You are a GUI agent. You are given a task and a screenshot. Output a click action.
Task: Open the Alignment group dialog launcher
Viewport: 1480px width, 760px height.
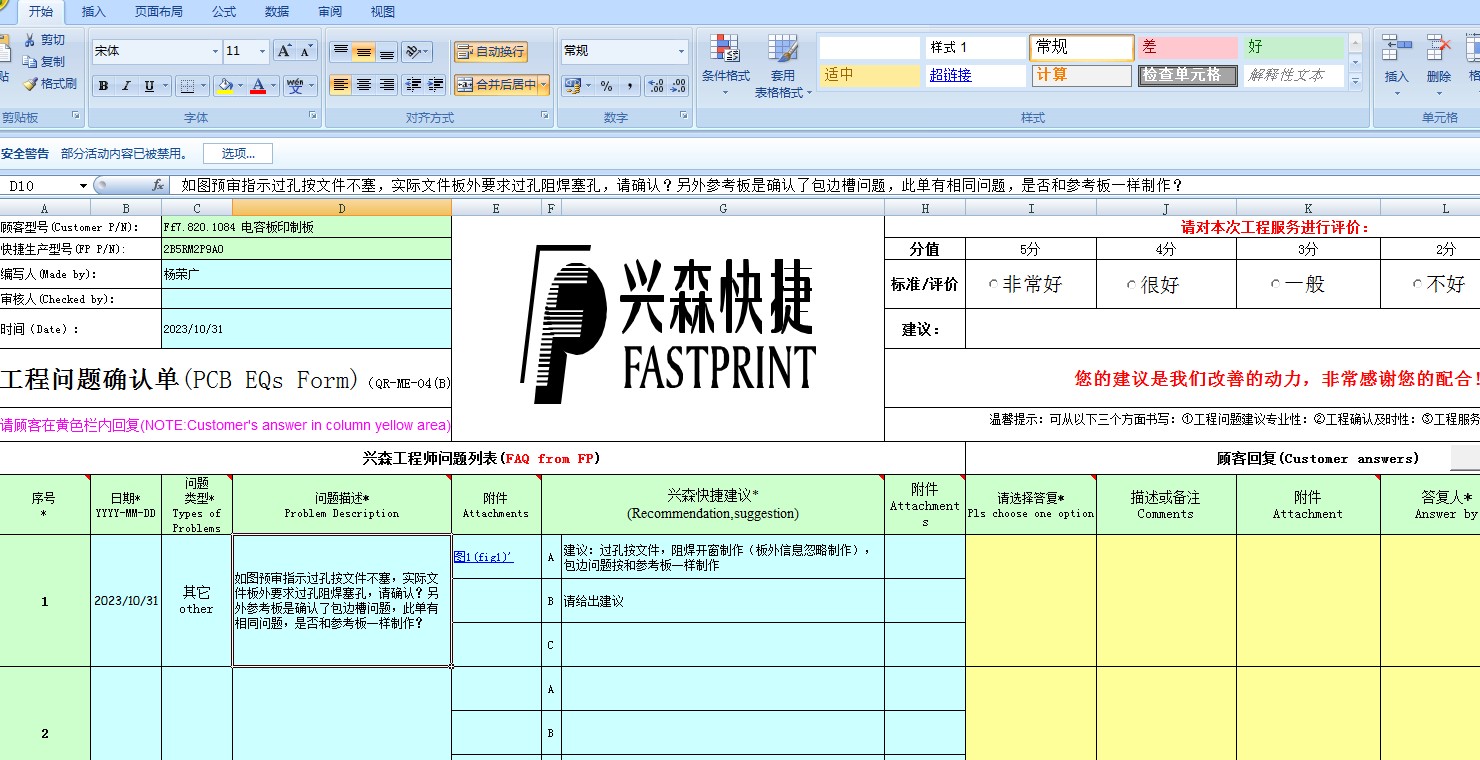coord(545,117)
